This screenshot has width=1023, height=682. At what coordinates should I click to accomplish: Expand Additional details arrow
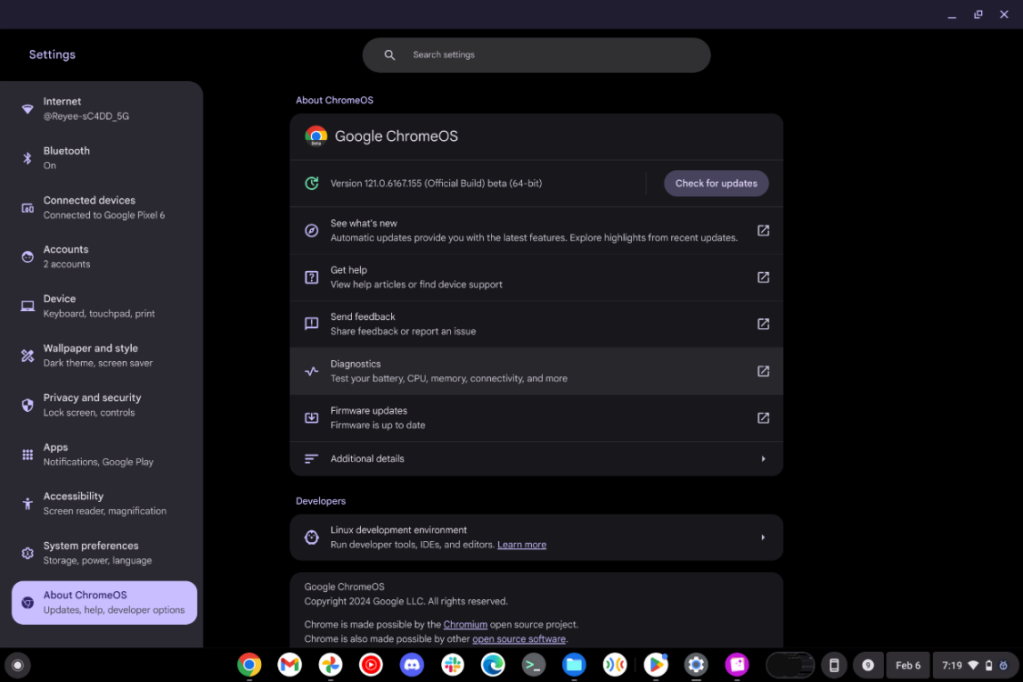(x=763, y=459)
